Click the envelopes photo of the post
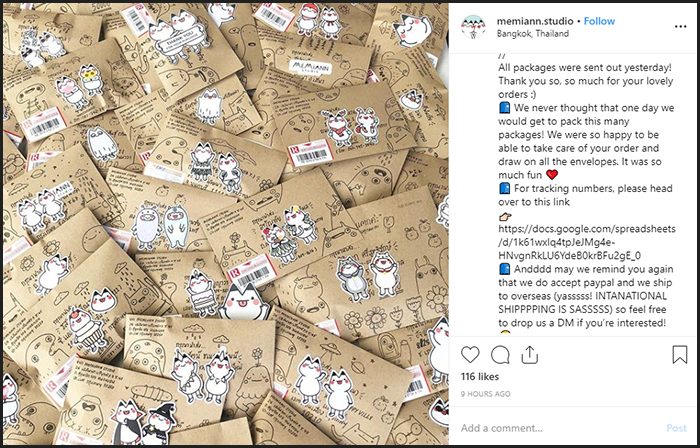The height and width of the screenshot is (448, 700). click(x=225, y=224)
